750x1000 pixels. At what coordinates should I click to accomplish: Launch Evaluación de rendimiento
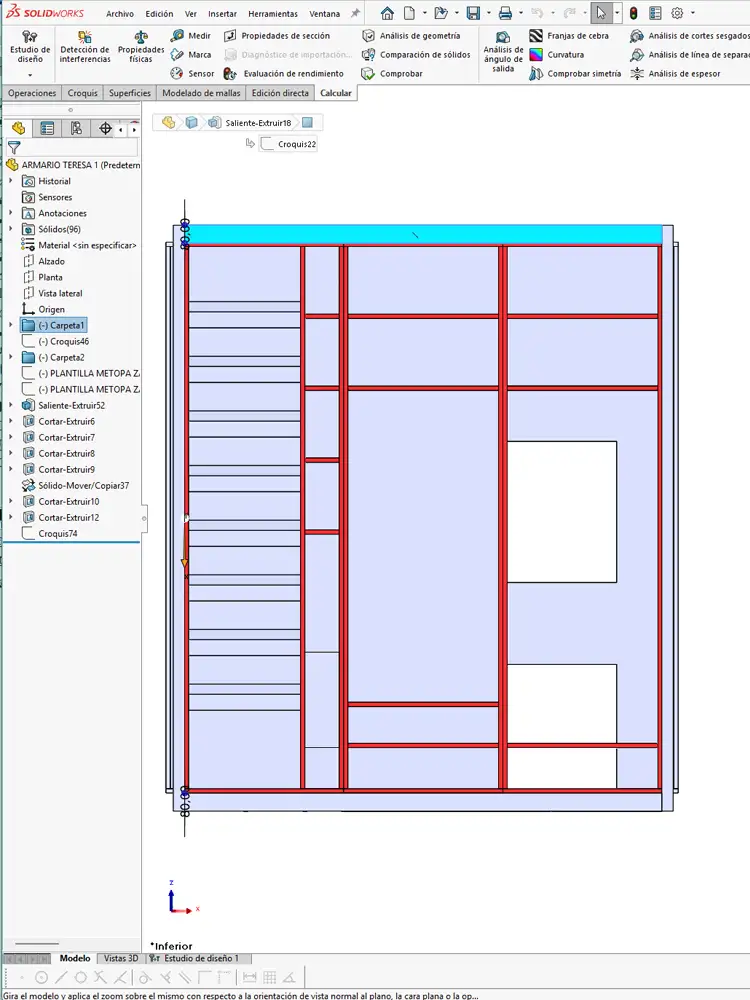click(284, 73)
